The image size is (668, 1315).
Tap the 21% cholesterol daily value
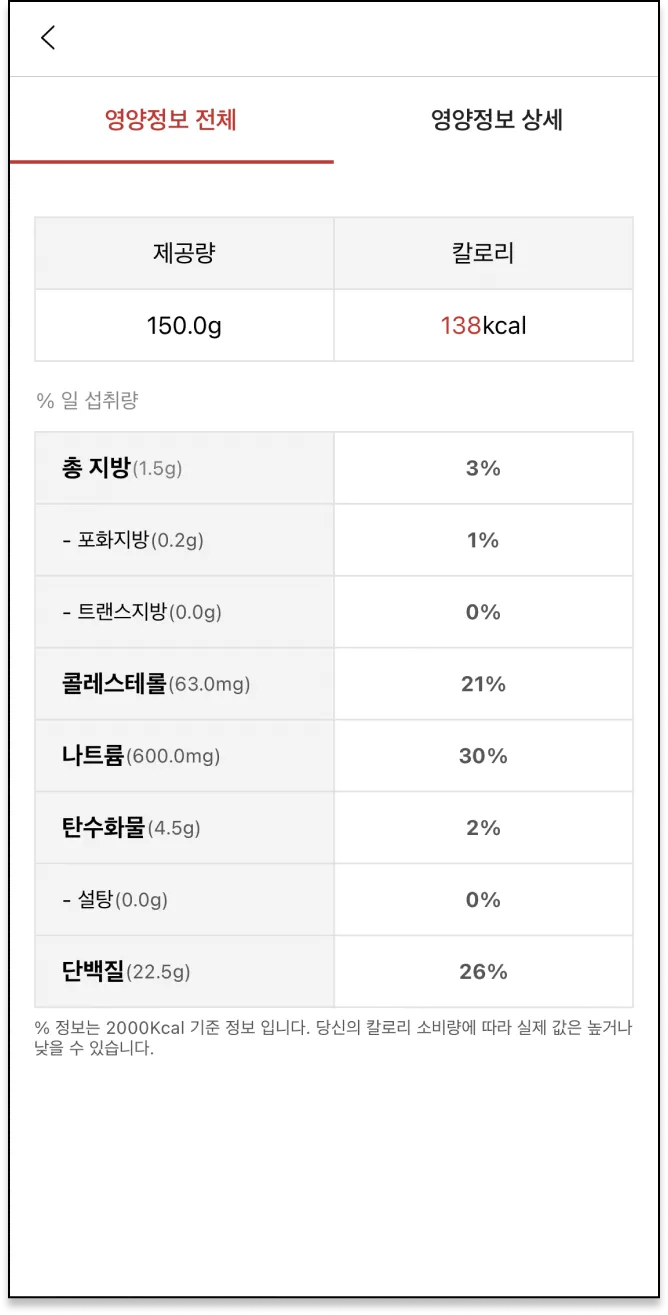click(x=483, y=684)
